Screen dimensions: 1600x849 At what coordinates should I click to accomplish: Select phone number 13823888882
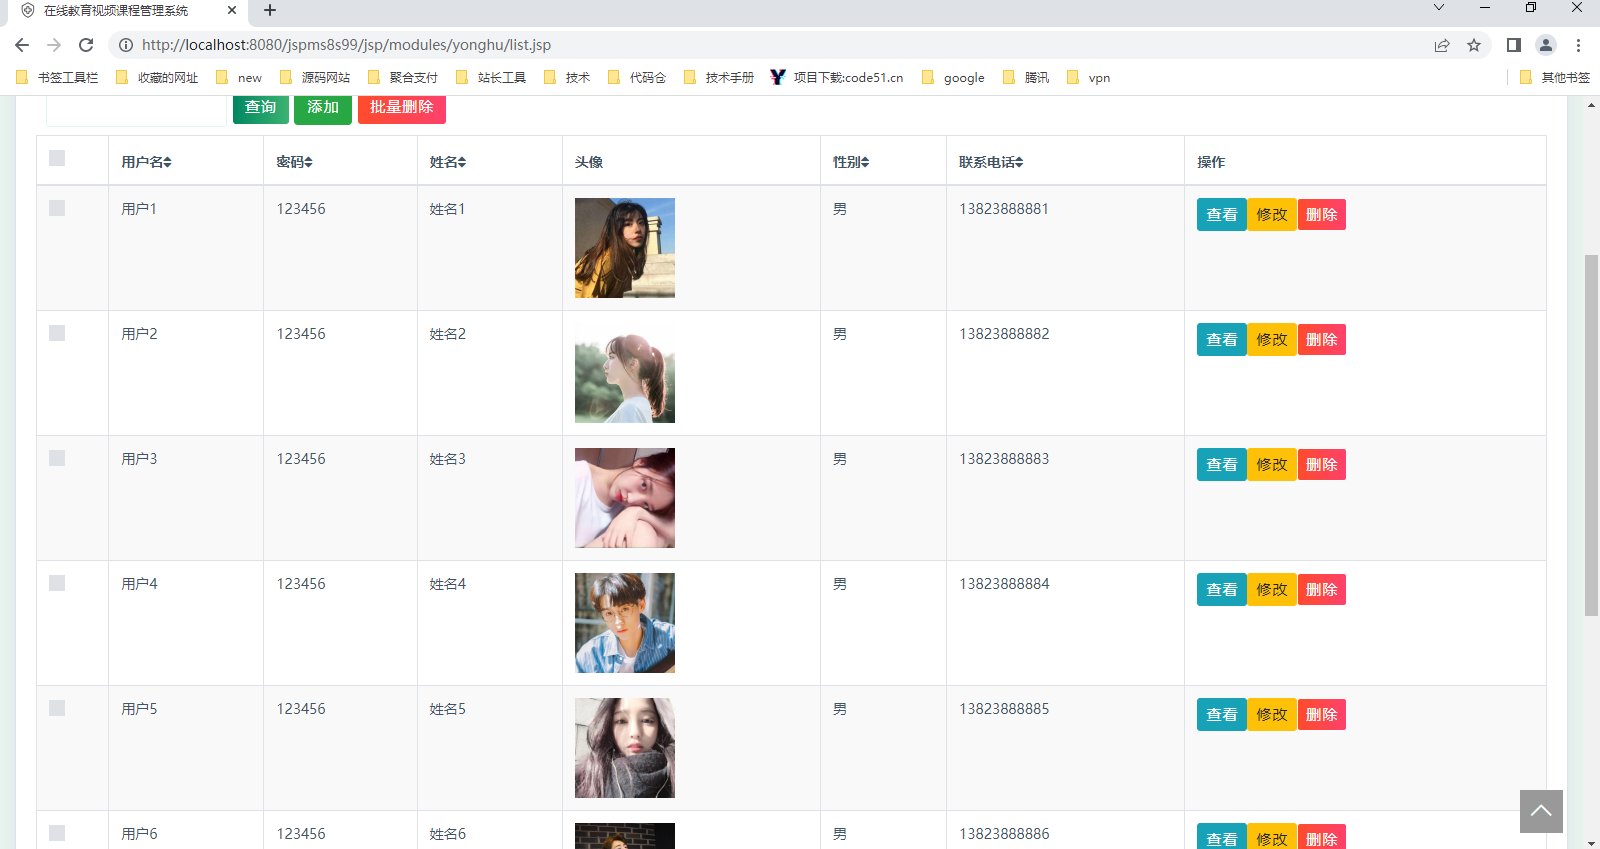tap(1004, 334)
